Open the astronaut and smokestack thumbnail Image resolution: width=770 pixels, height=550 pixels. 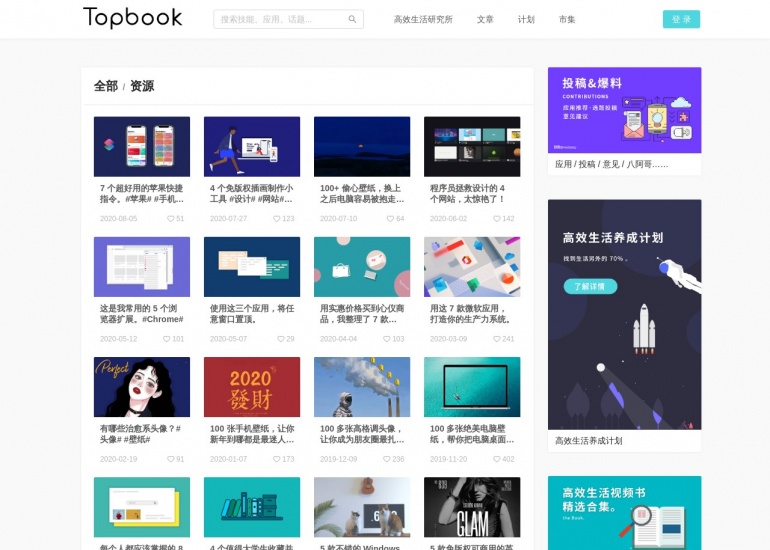point(362,387)
